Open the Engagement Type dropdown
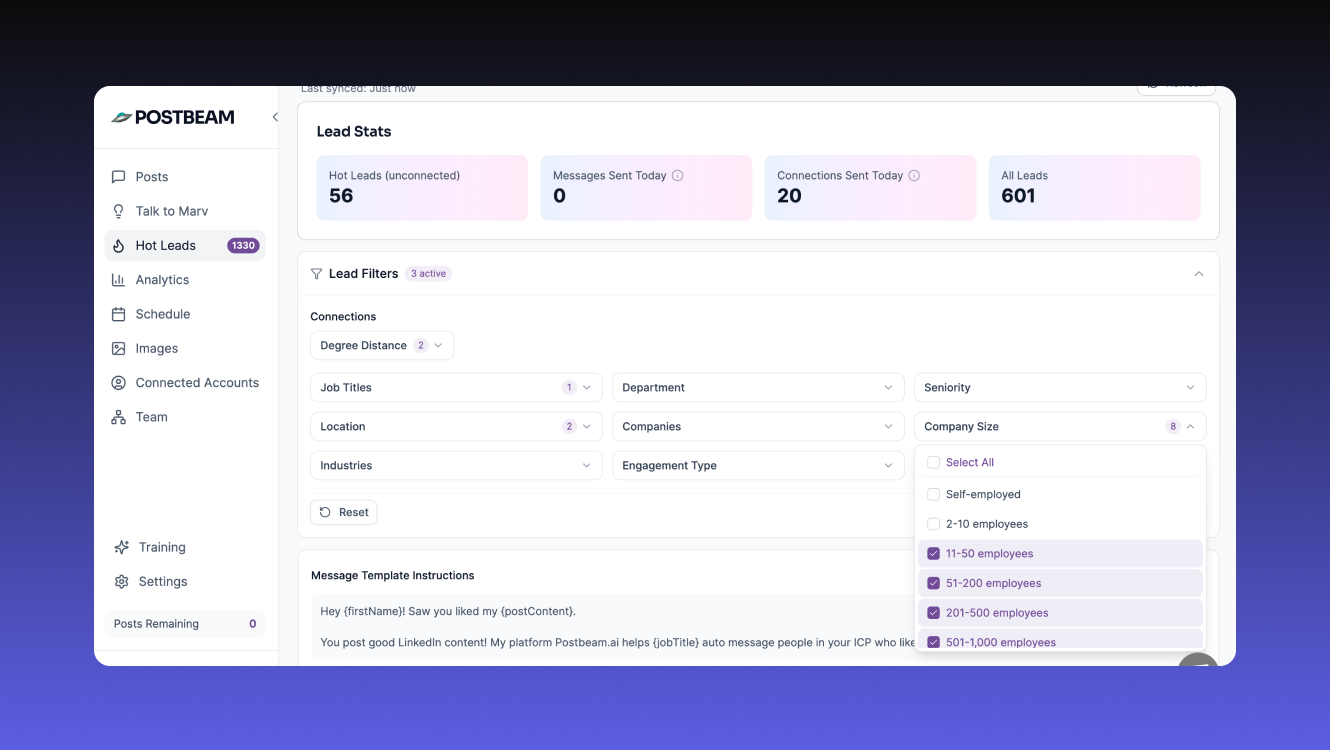The image size is (1330, 750). pos(758,466)
